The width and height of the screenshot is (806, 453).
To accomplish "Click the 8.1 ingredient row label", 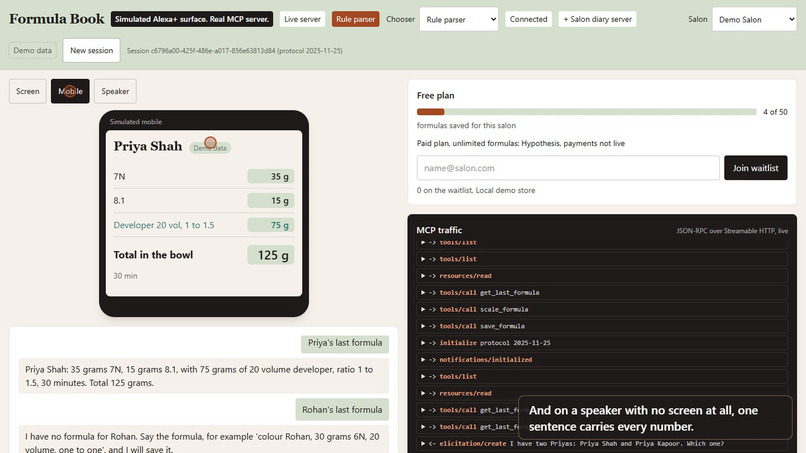I will [x=119, y=201].
